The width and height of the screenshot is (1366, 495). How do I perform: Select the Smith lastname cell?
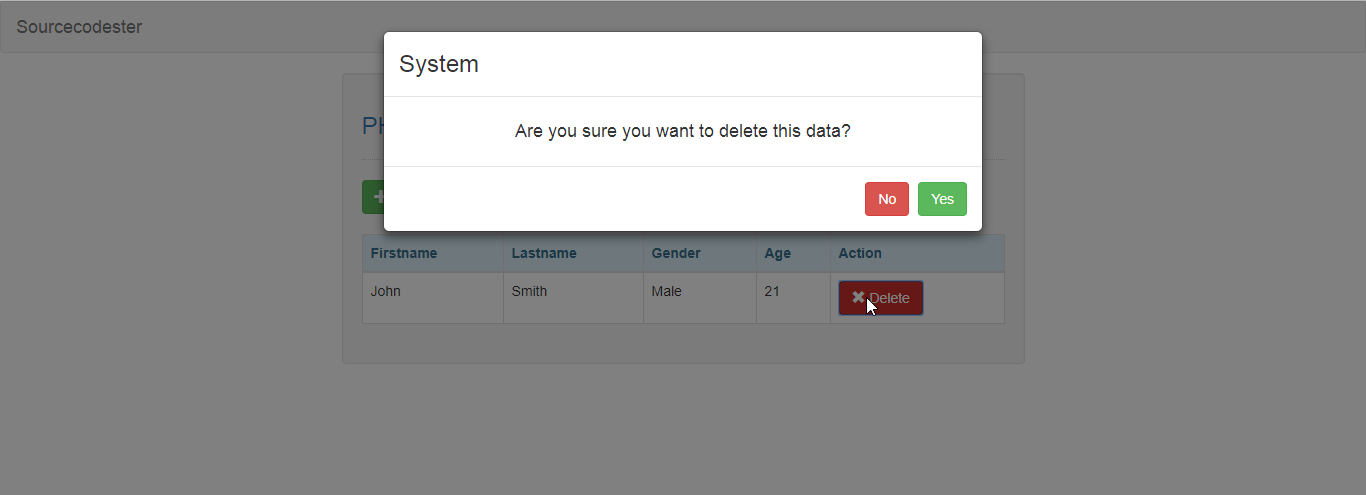point(529,292)
